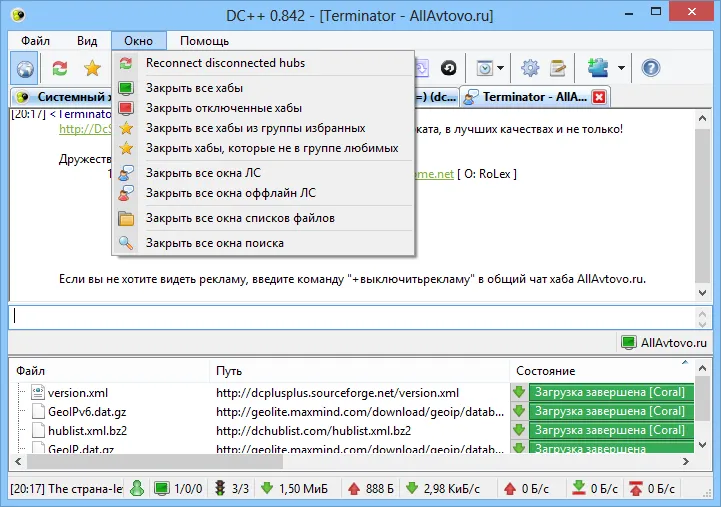Click traffic light slots icon 3/3
This screenshot has width=721, height=507.
pyautogui.click(x=220, y=488)
